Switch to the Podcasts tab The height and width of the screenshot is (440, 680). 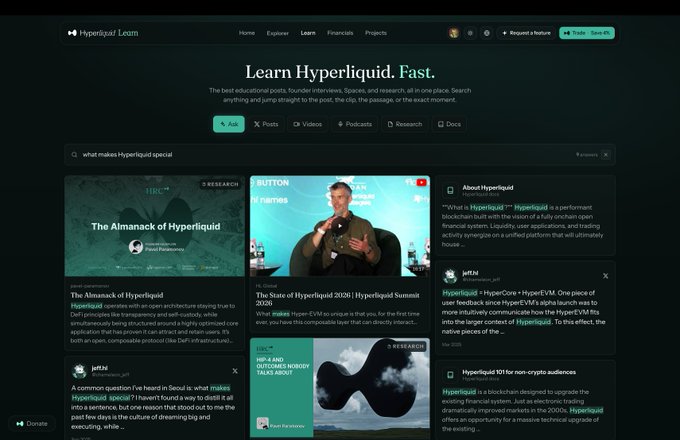pyautogui.click(x=355, y=124)
